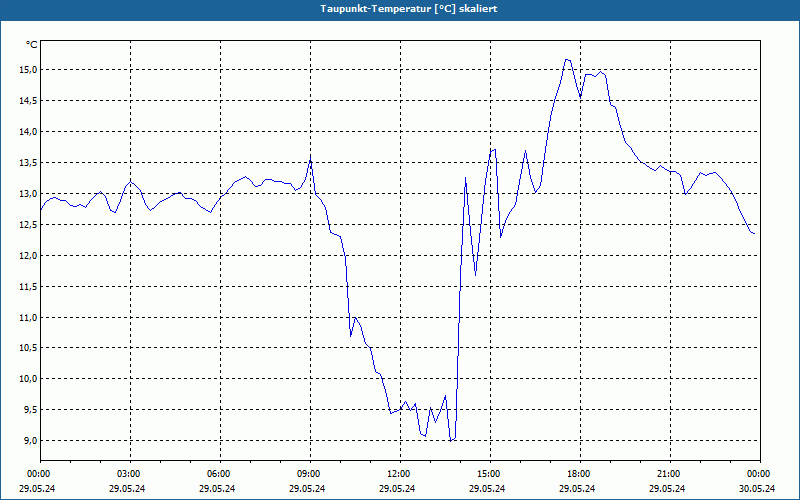800x500 pixels.
Task: Select the 29.05.24 date under 21:00
Action: (x=667, y=488)
